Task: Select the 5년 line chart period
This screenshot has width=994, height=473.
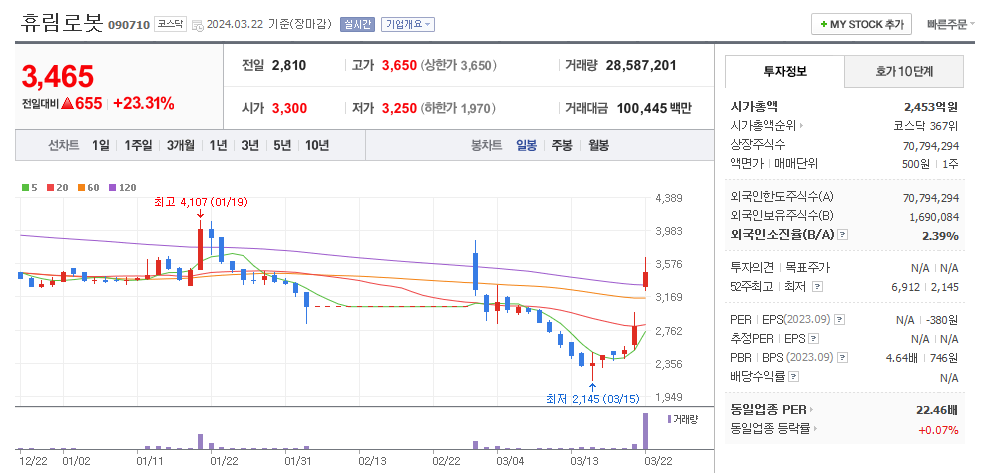Action: [282, 145]
